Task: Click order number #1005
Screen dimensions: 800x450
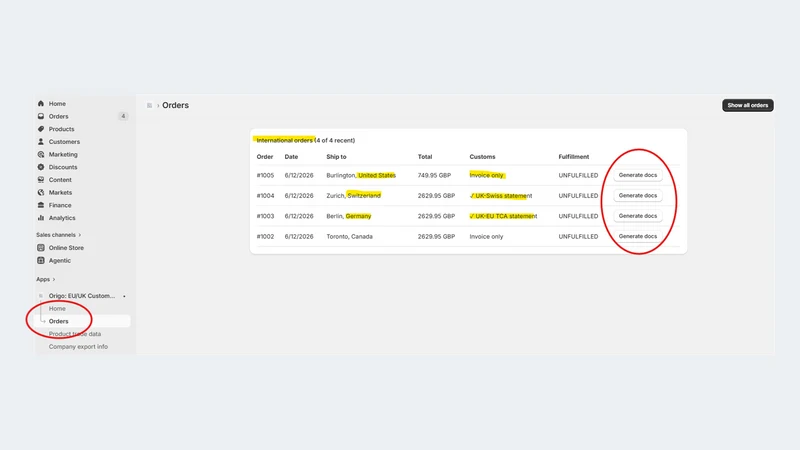Action: [265, 176]
